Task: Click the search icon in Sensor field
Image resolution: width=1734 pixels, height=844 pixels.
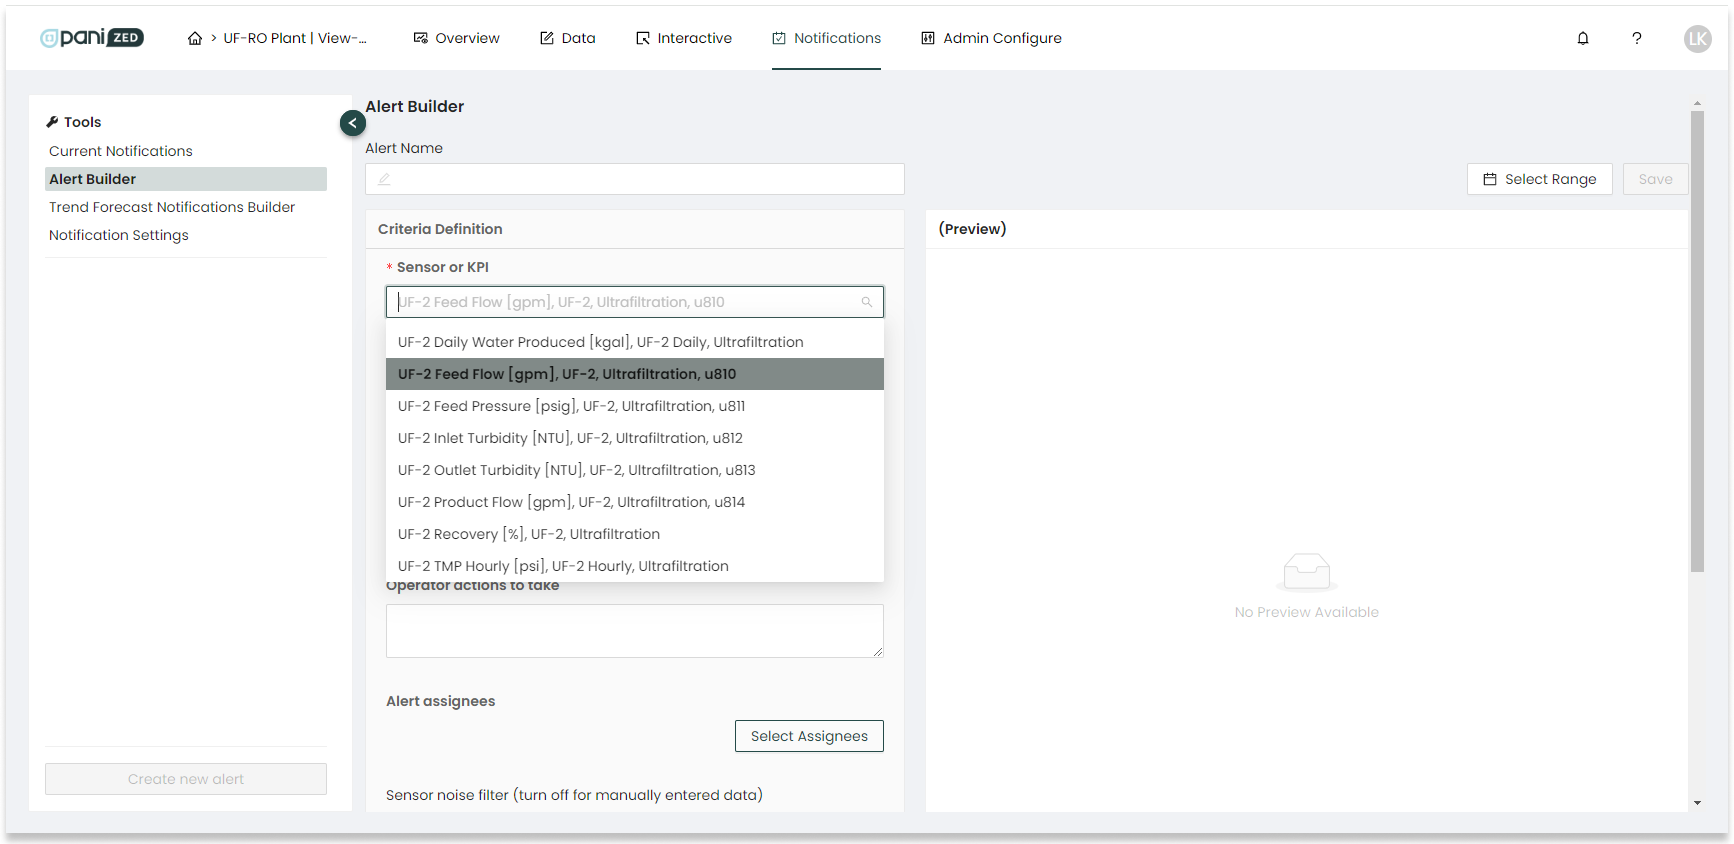Action: tap(866, 302)
